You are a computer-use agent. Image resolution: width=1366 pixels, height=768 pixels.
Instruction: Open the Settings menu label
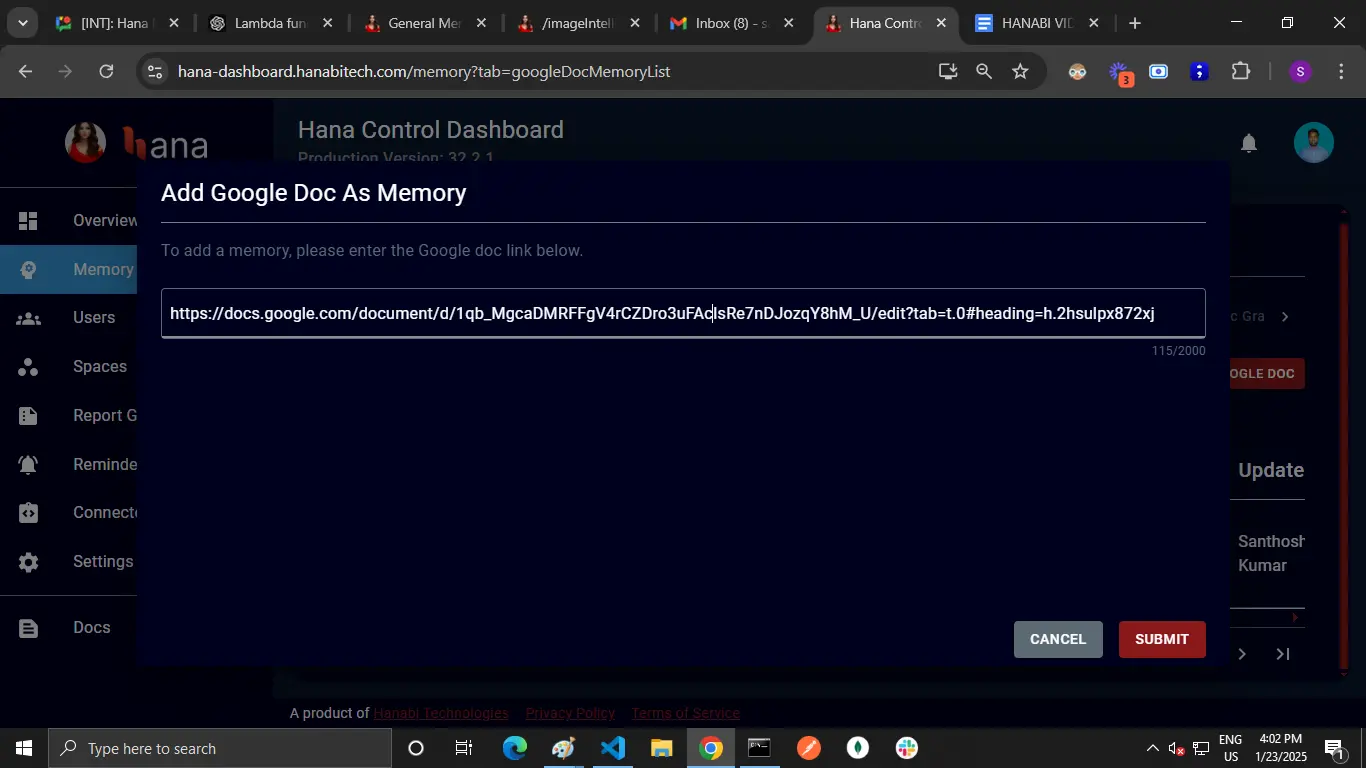103,561
